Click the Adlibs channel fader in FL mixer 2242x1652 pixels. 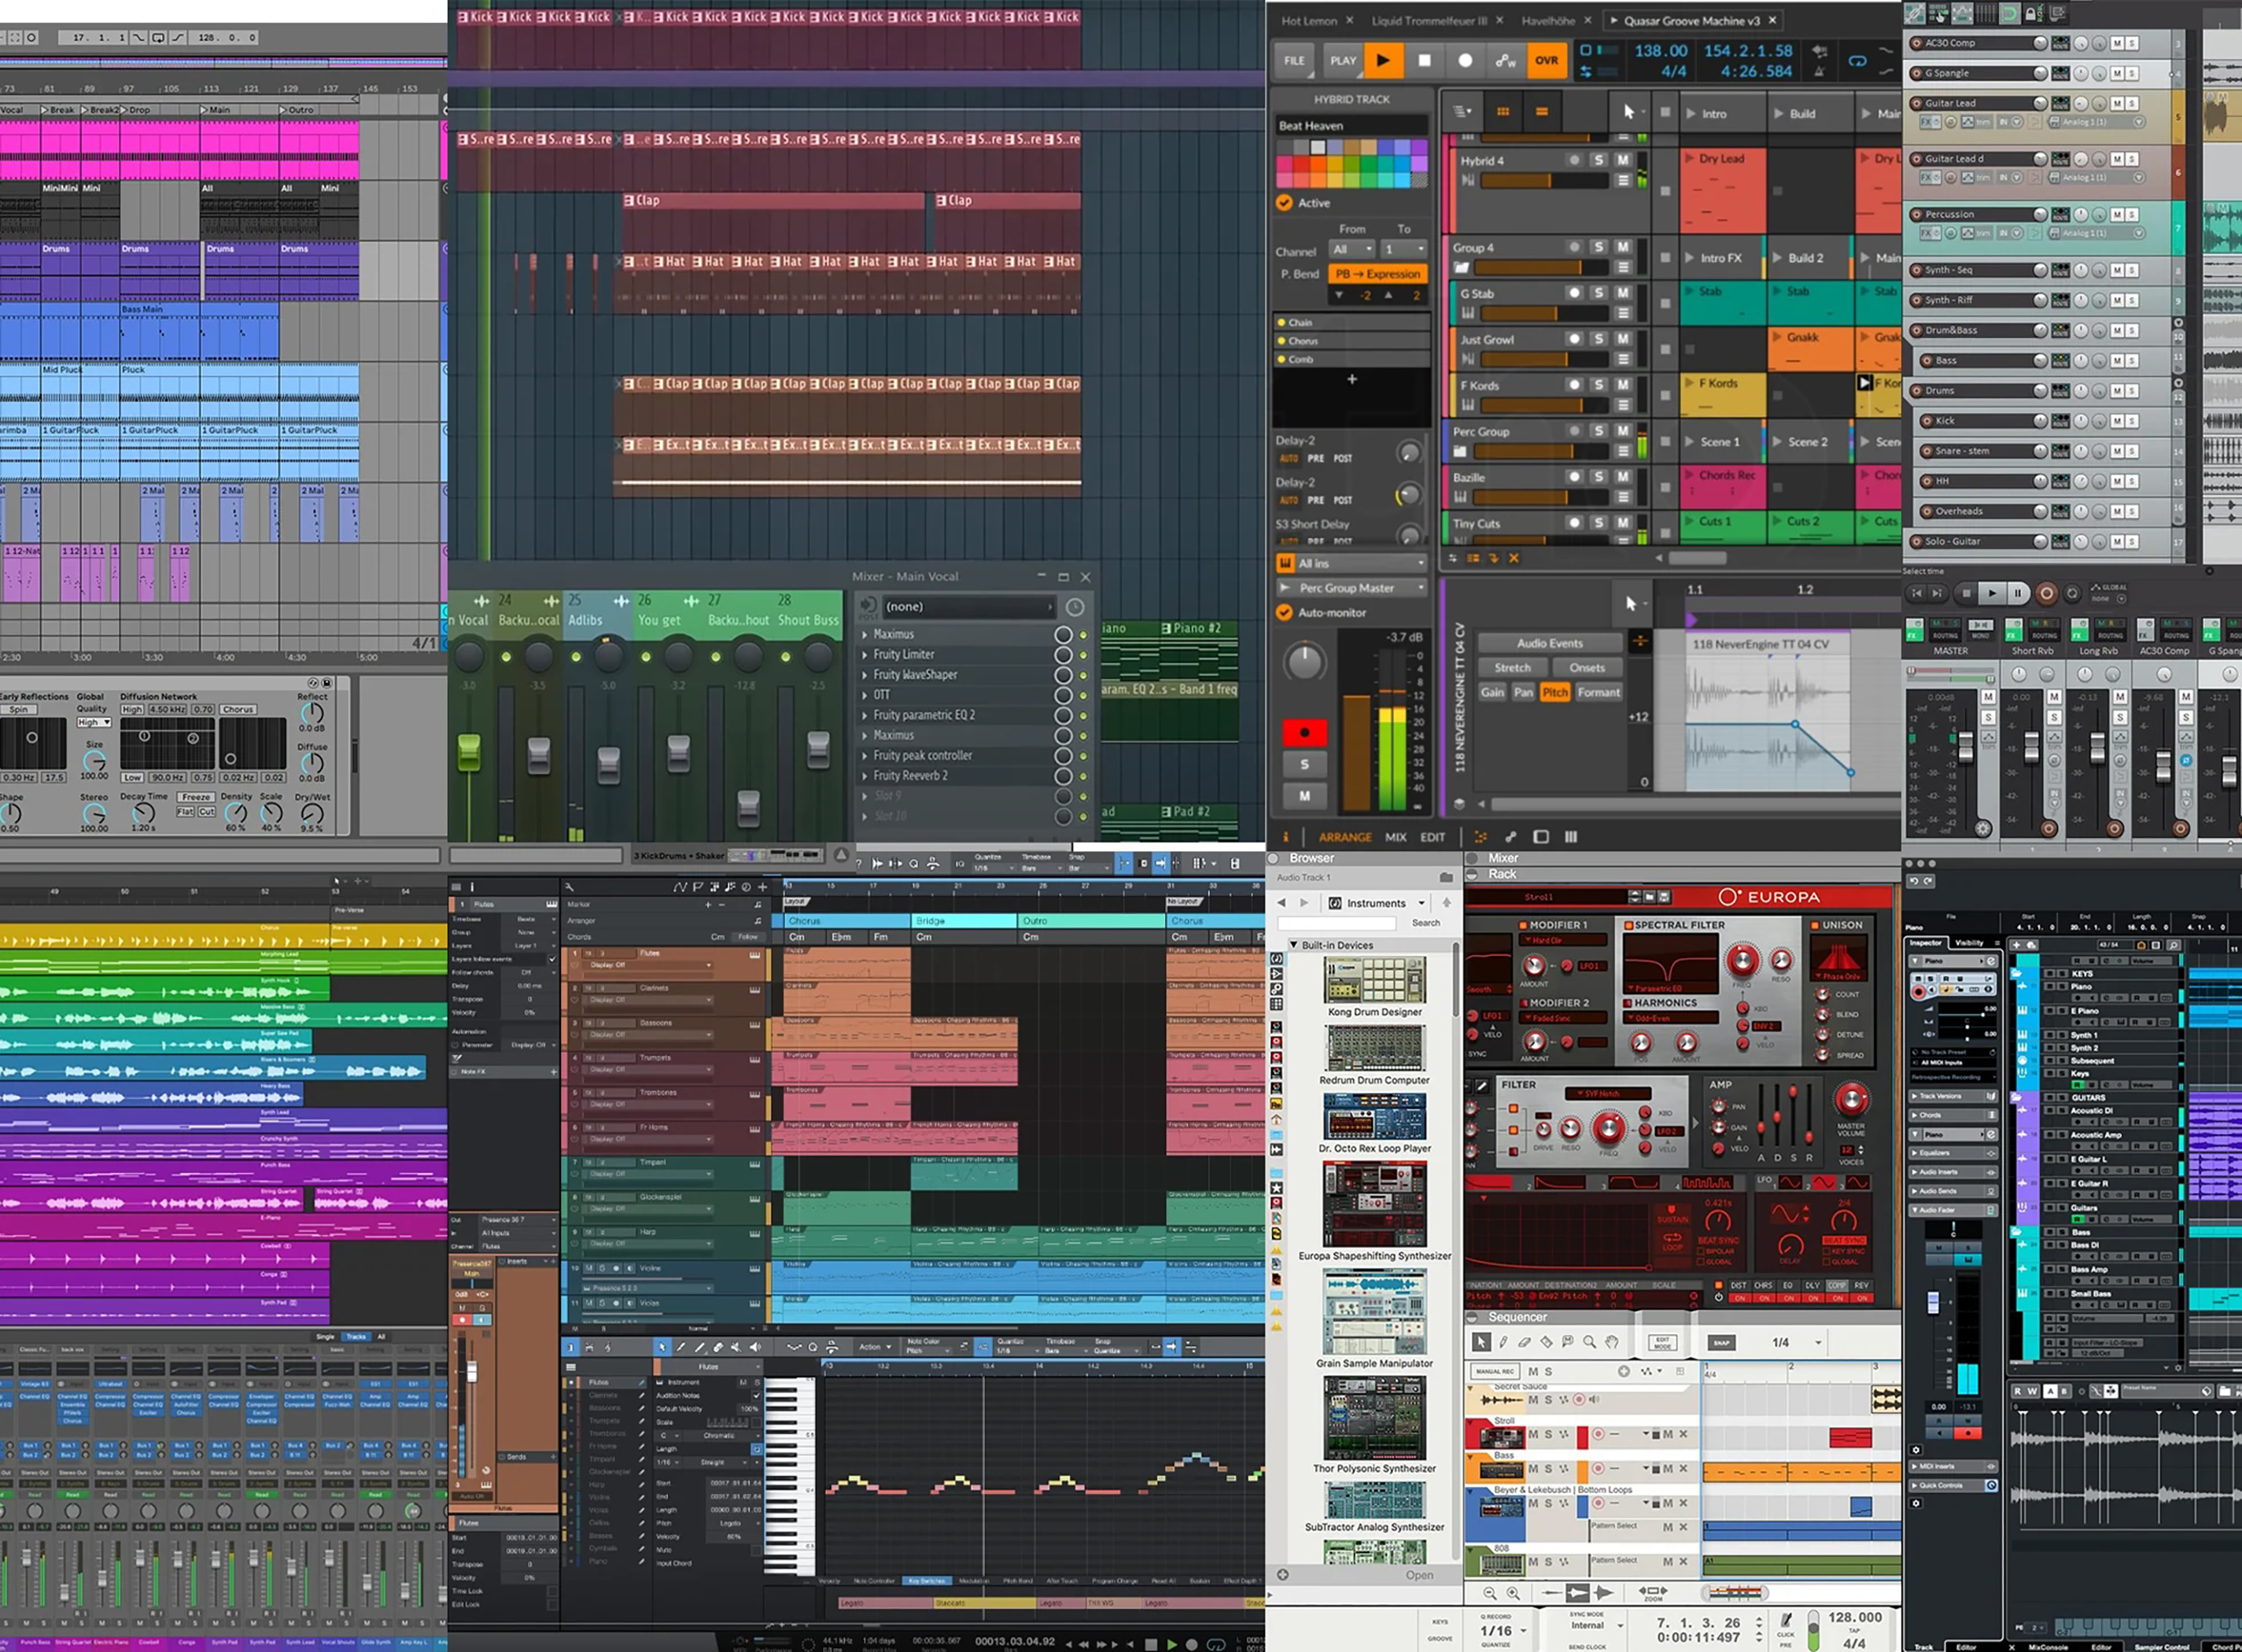pos(608,765)
